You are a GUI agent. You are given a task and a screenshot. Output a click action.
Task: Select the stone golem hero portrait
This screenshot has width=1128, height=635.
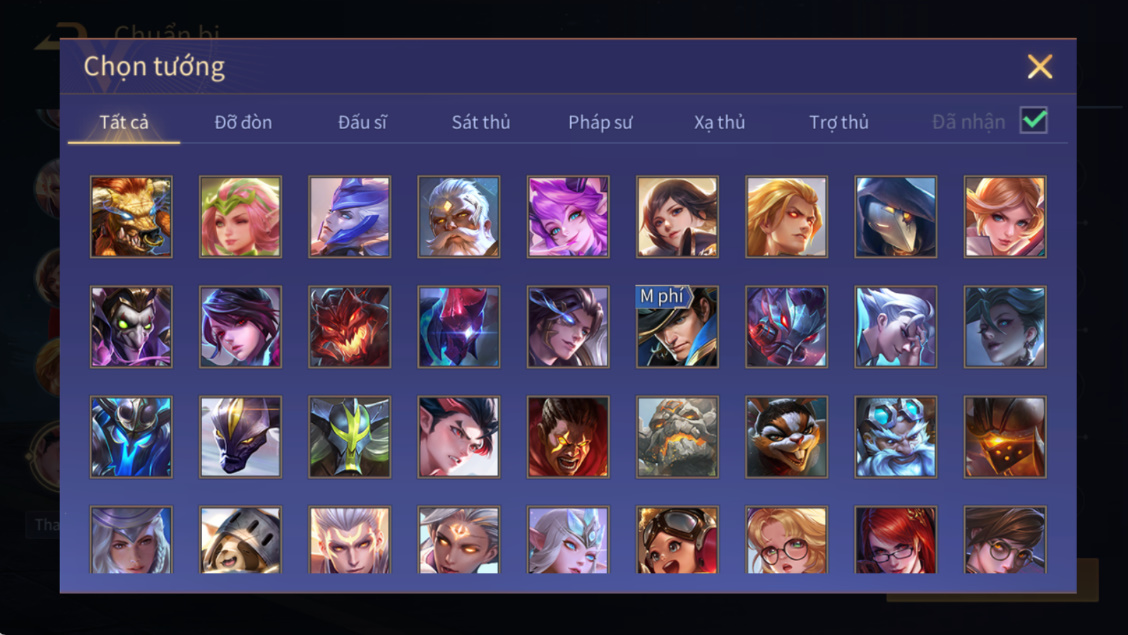(677, 437)
